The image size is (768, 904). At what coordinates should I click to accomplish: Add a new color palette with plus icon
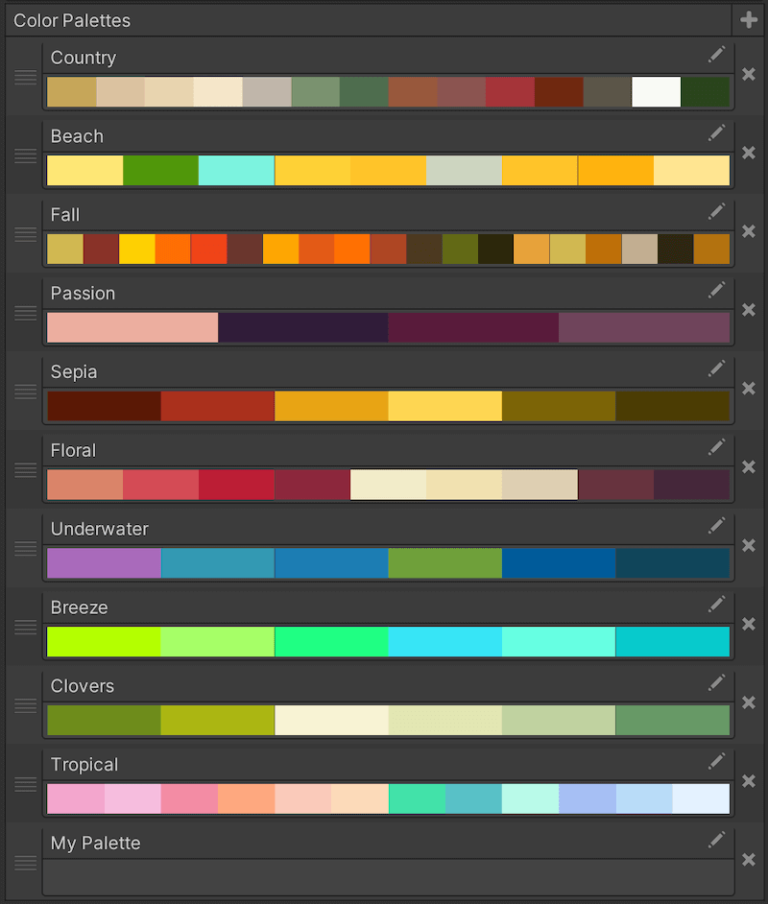pos(748,20)
